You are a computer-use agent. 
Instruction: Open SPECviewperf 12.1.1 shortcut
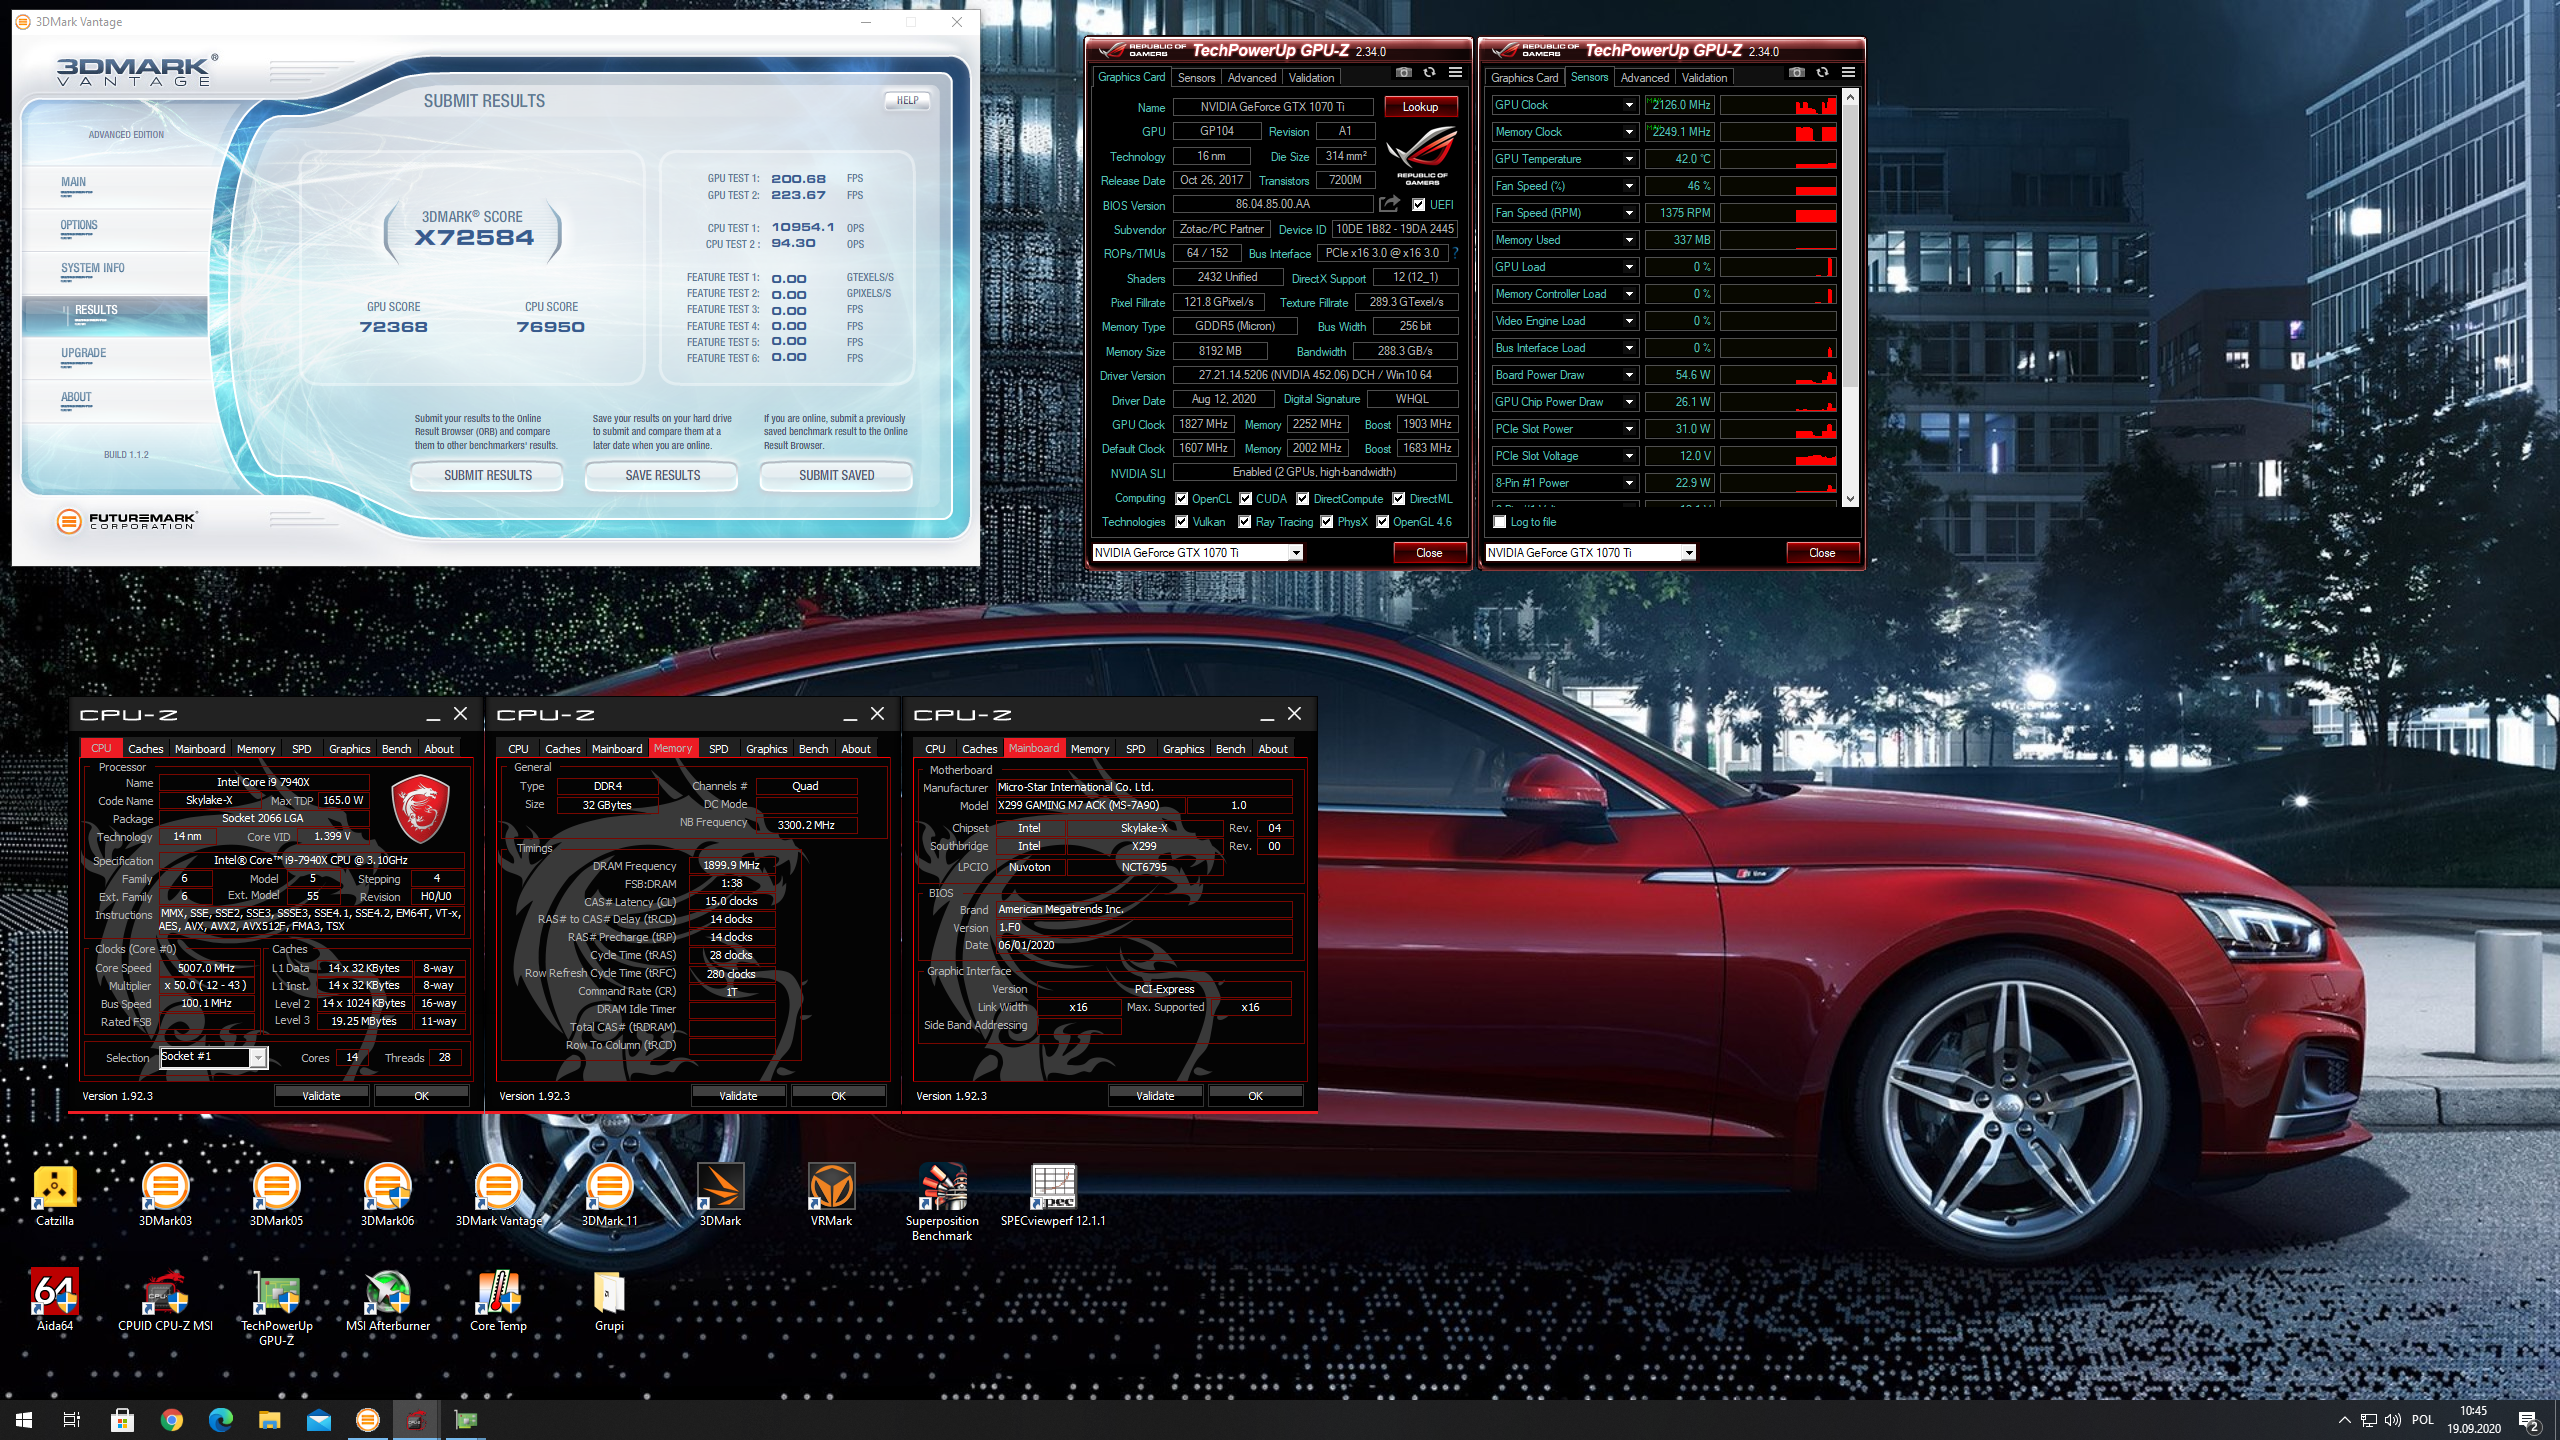[1053, 1196]
